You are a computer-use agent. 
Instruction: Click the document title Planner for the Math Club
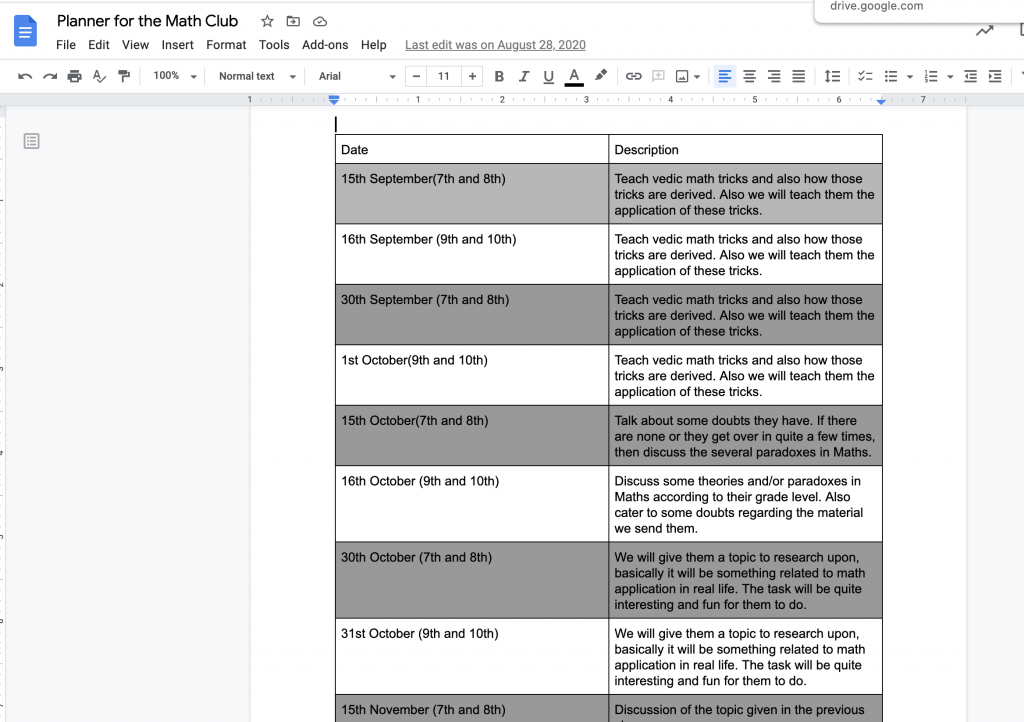[148, 21]
